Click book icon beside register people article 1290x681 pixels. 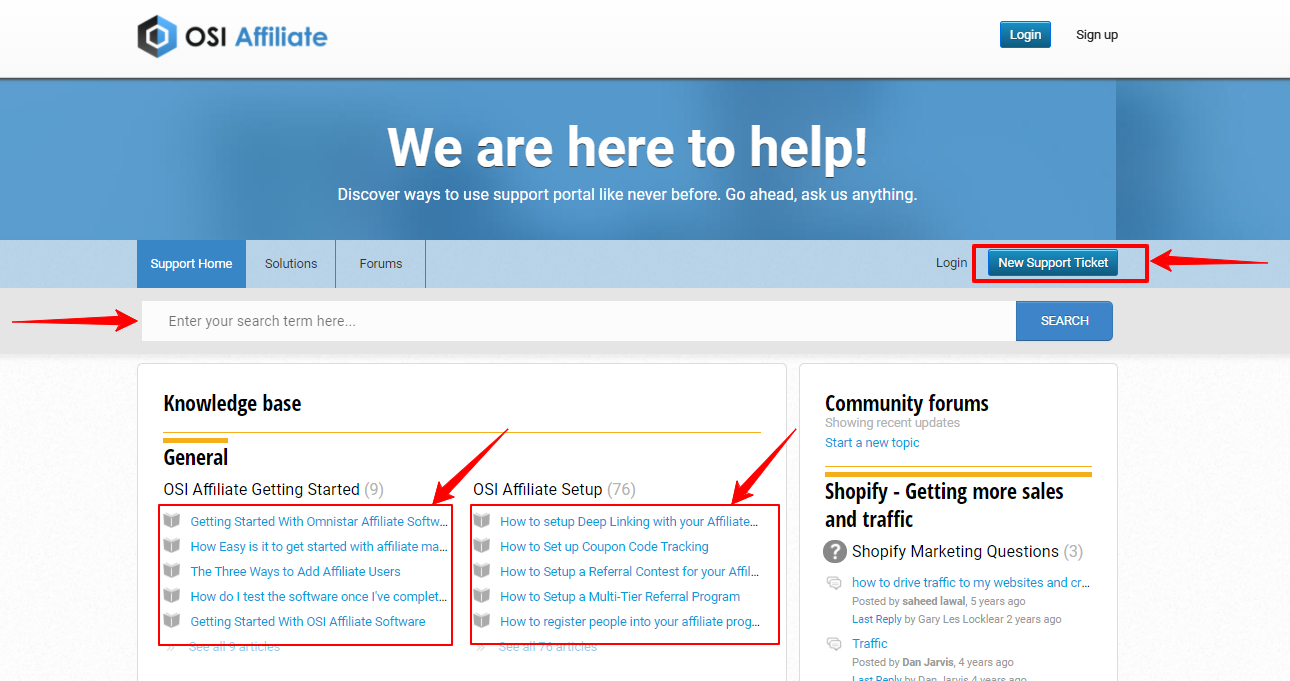tap(482, 621)
